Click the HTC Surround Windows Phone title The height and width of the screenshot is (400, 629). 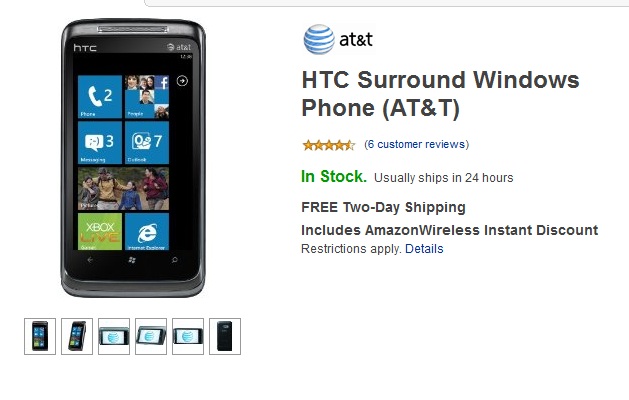[440, 94]
